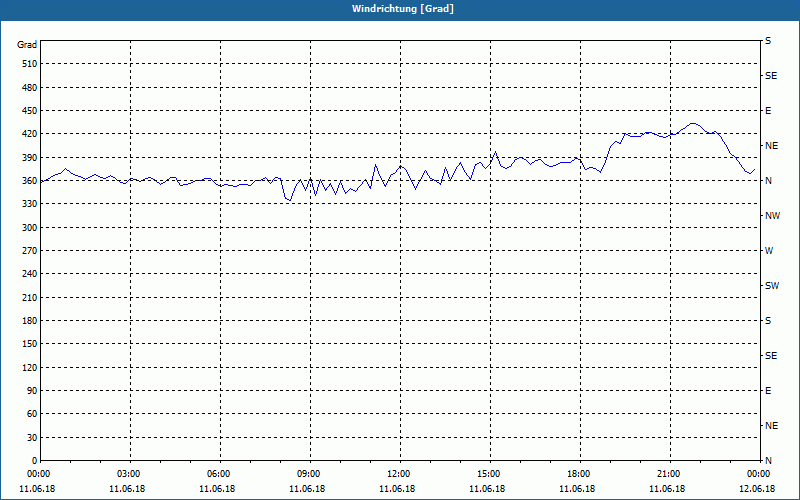Click the NW compass label on right axis
This screenshot has width=800, height=500.
[x=772, y=216]
